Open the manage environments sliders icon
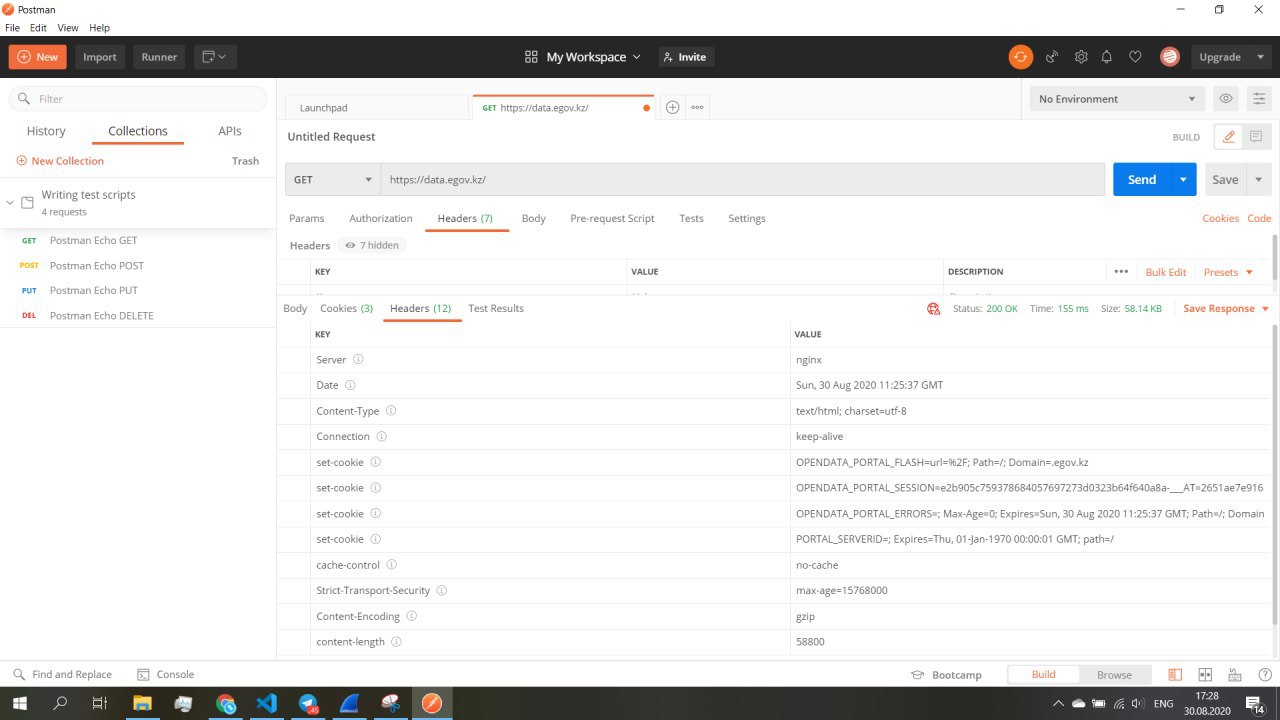The width and height of the screenshot is (1280, 720). [x=1259, y=99]
